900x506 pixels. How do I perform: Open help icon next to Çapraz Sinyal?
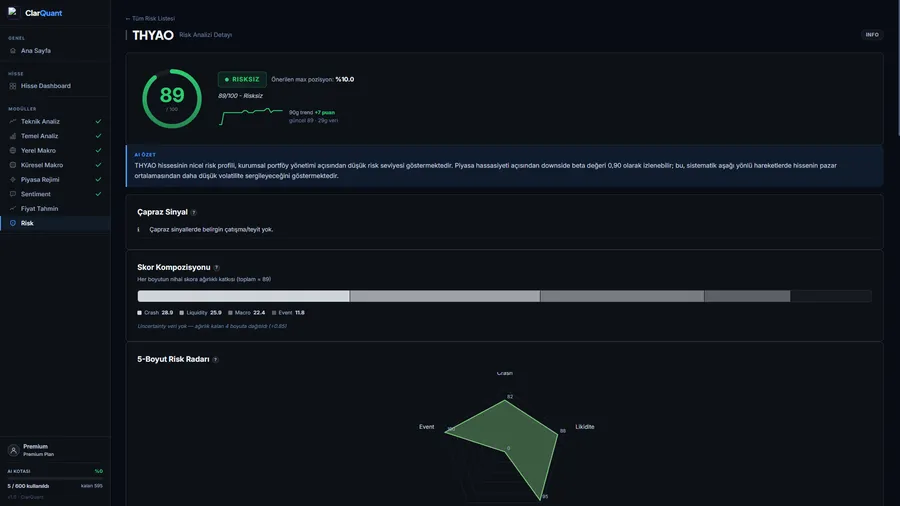tap(194, 212)
